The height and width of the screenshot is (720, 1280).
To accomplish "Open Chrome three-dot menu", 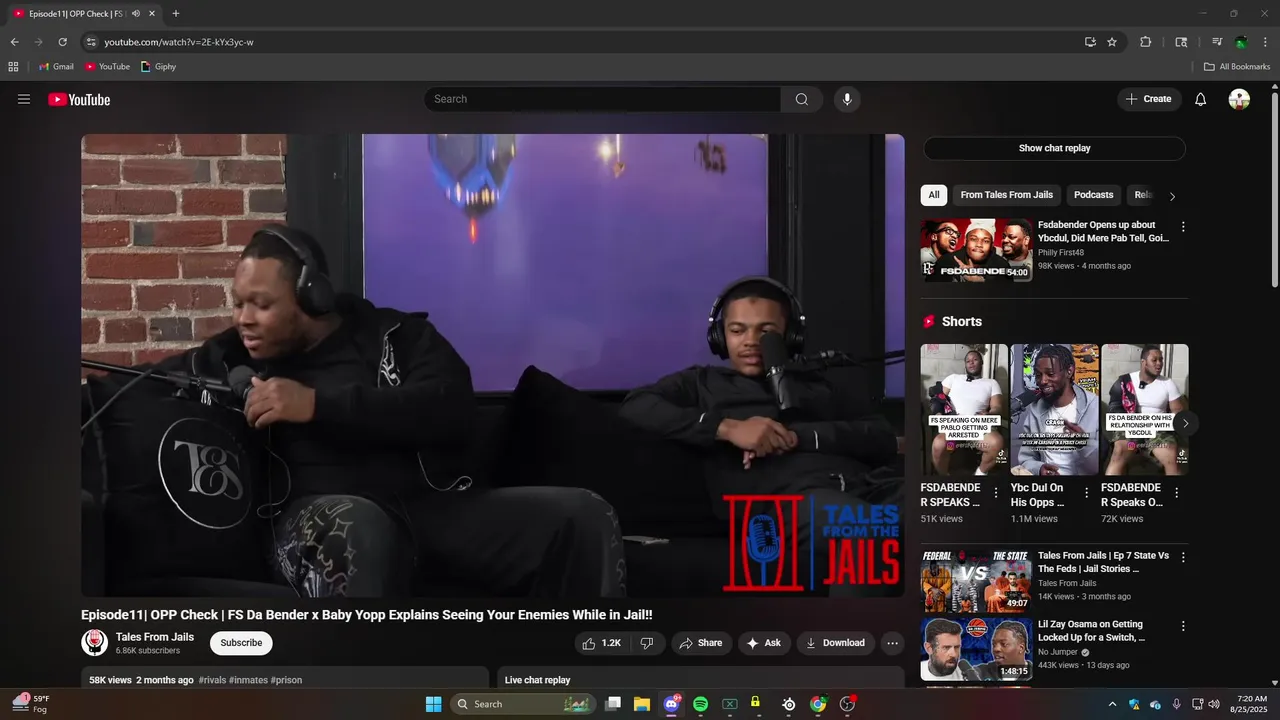I will click(x=1265, y=42).
